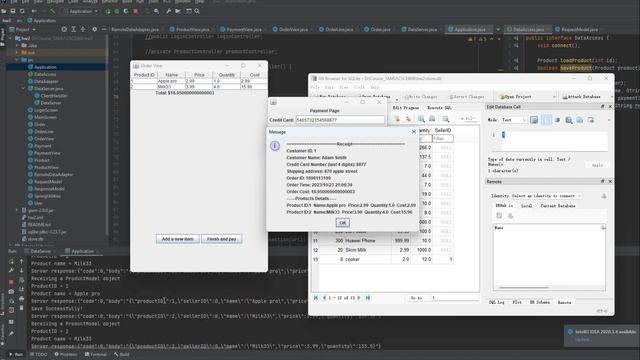Open Tools menu in DB Browser for SQLite

pos(359,87)
